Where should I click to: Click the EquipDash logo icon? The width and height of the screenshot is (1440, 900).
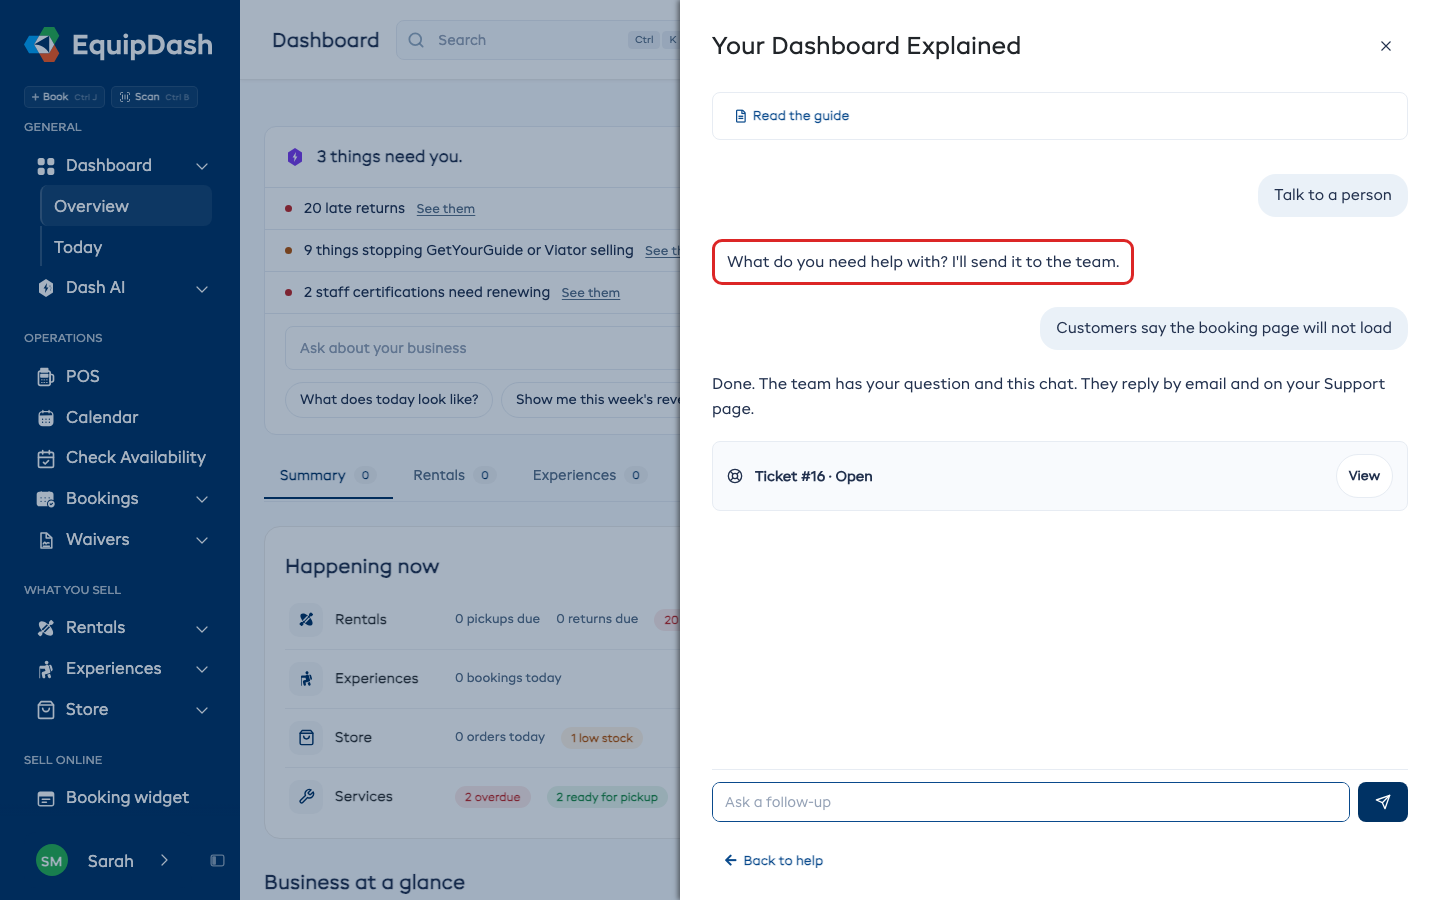[42, 44]
